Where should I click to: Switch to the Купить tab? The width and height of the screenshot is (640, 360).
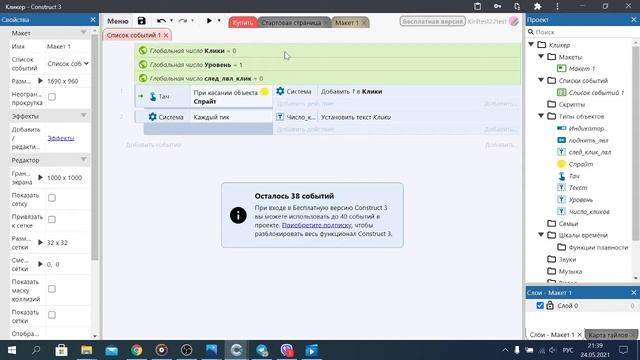click(x=243, y=22)
